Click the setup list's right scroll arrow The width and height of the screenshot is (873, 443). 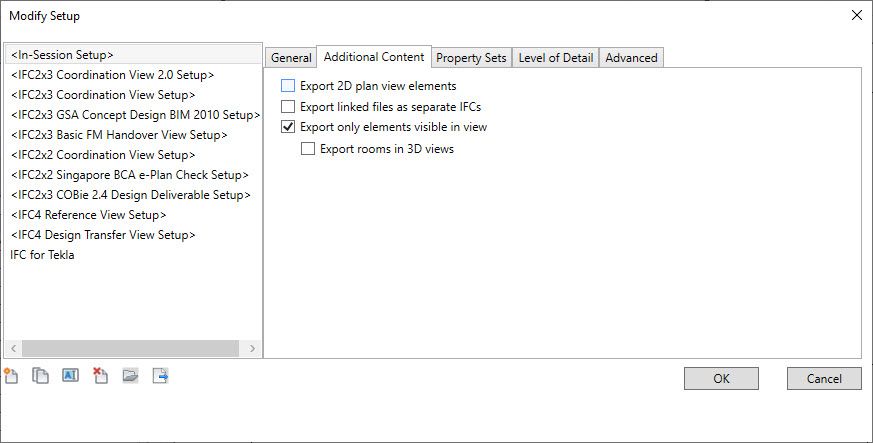tap(252, 348)
